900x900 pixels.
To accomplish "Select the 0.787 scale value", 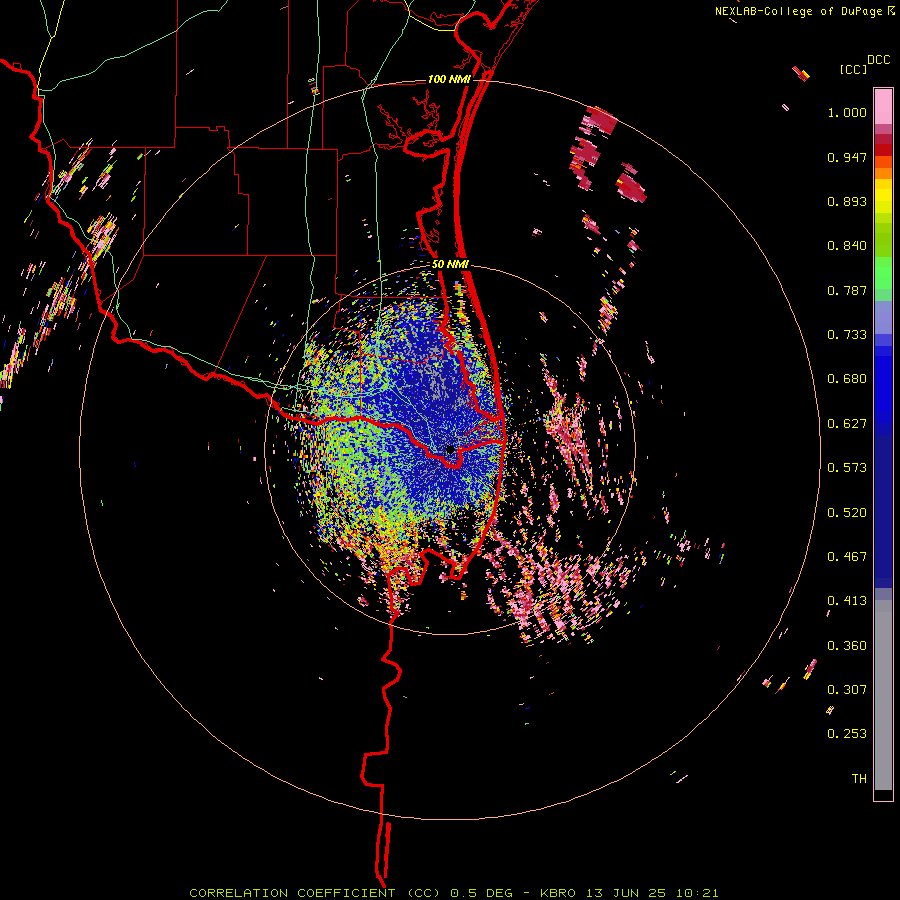I will (x=847, y=290).
